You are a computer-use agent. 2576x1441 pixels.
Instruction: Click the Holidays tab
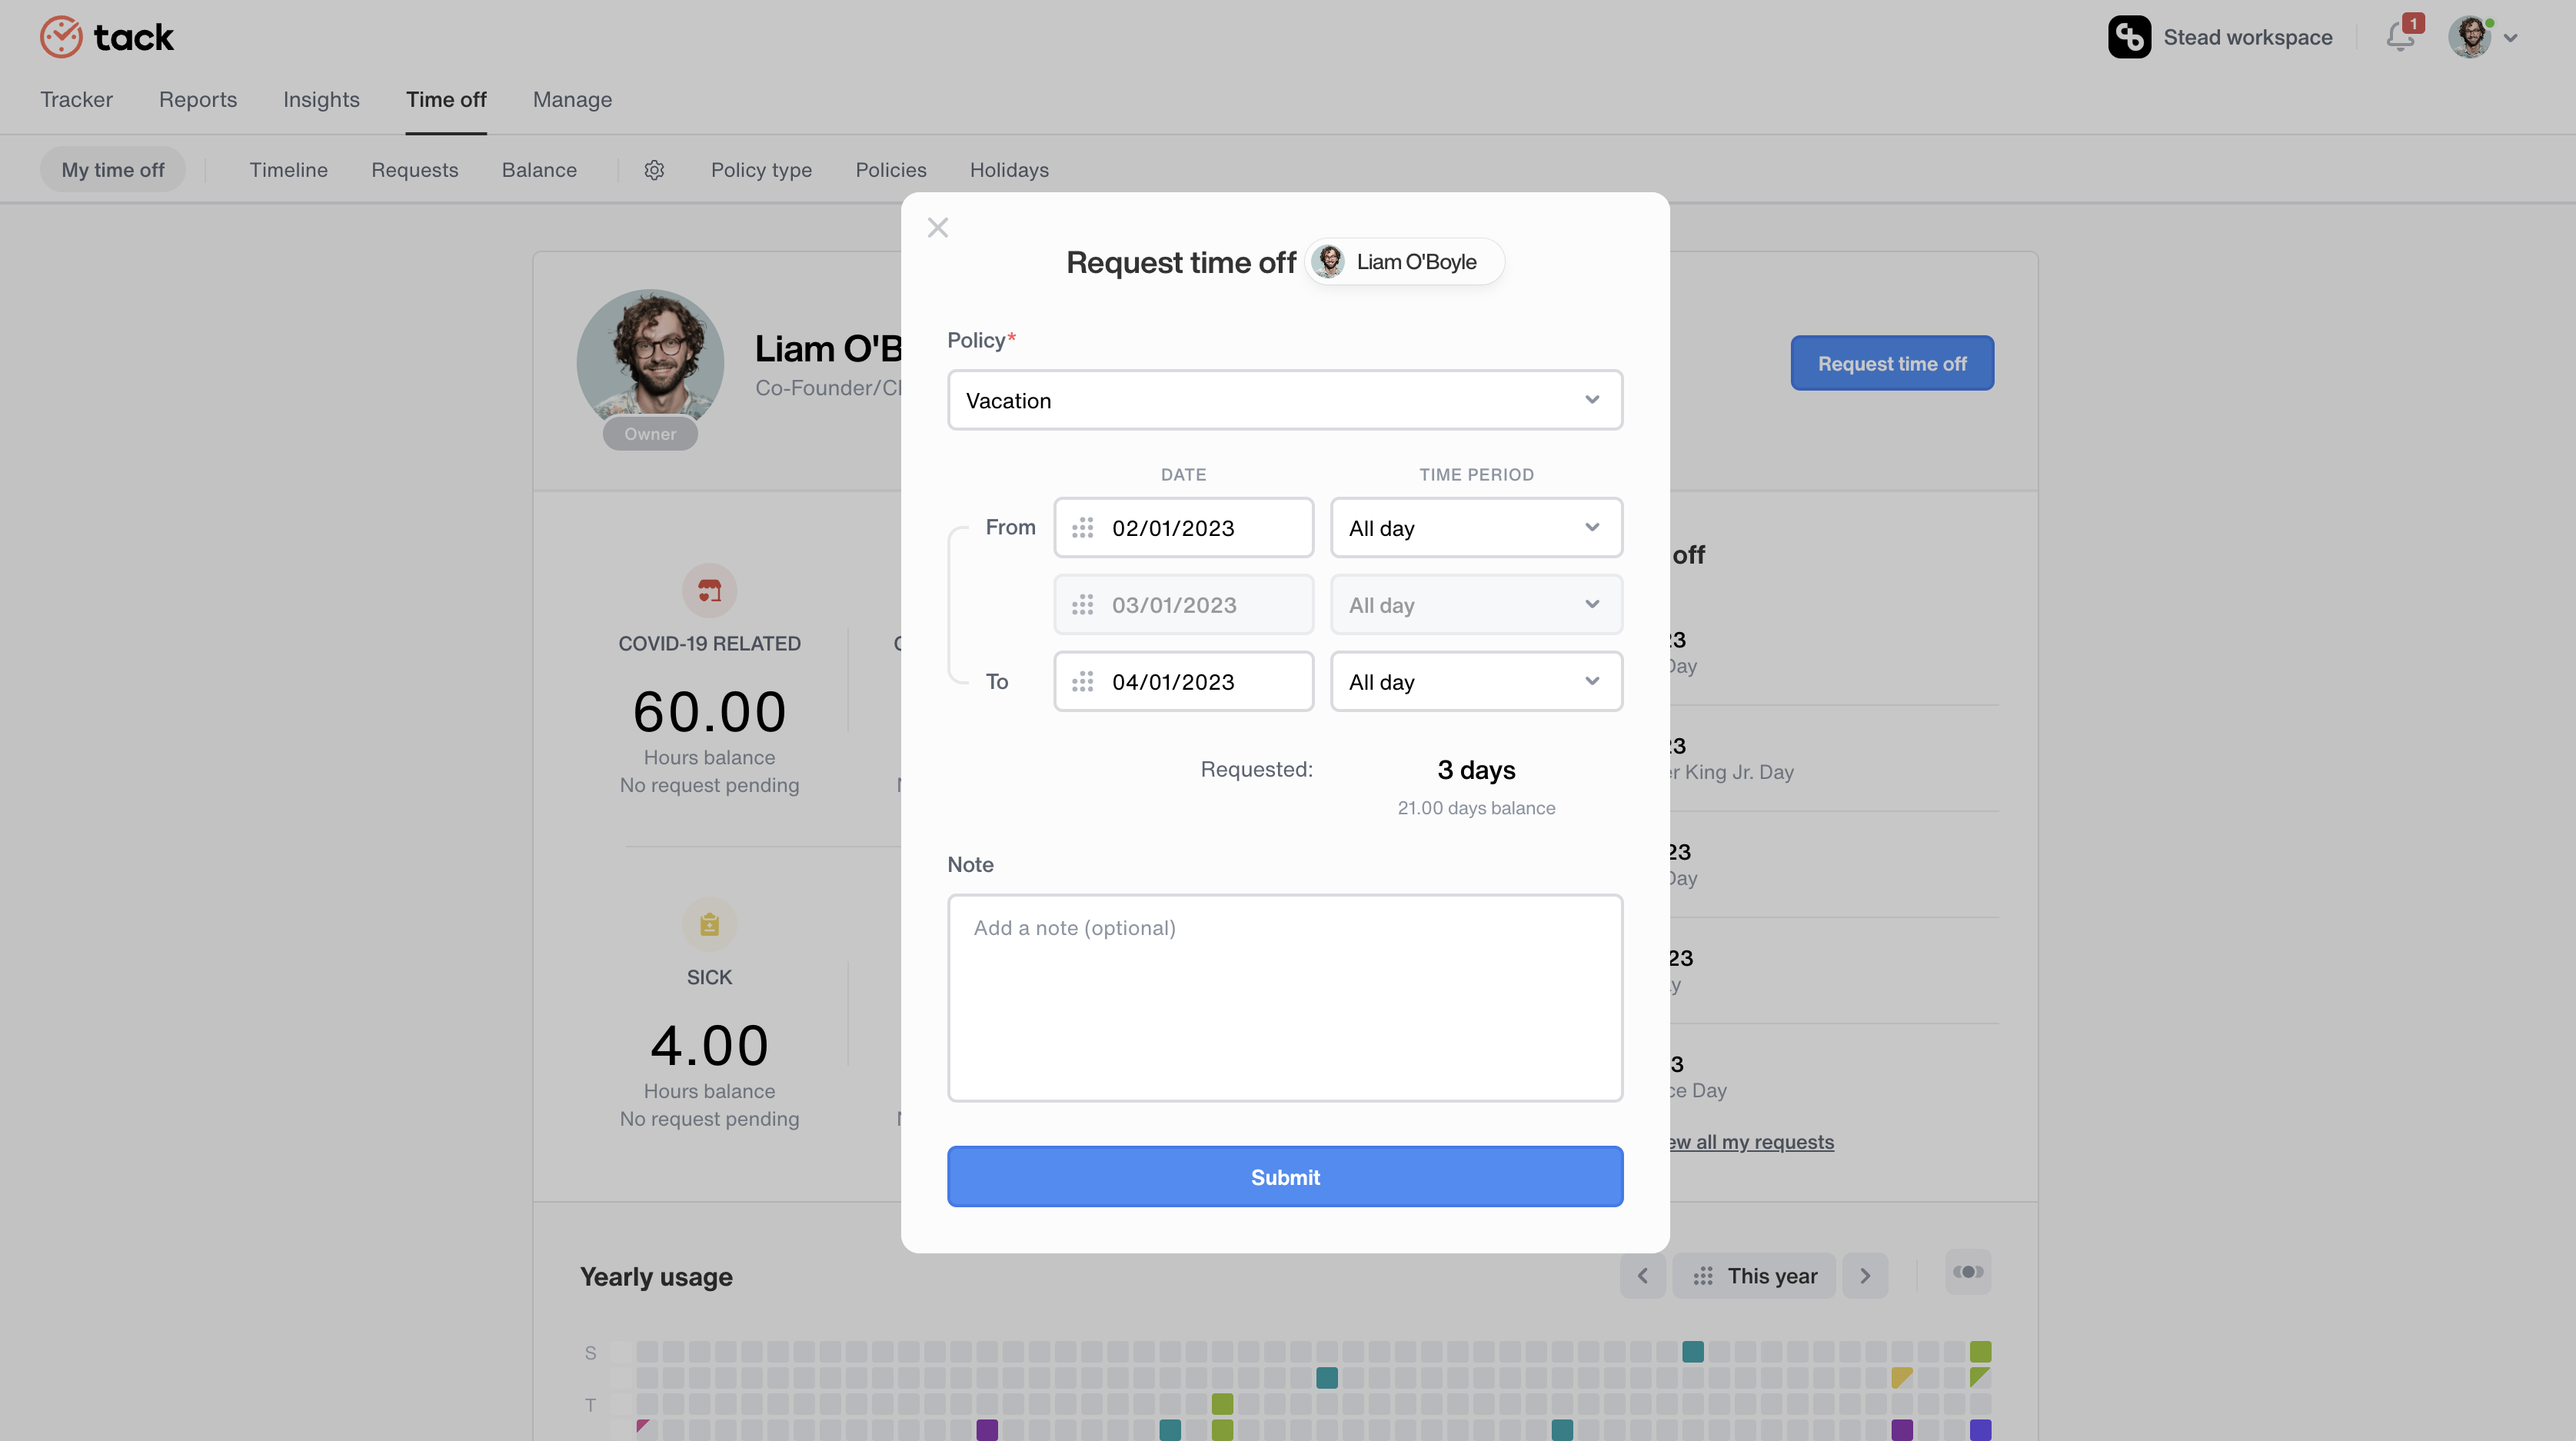(x=1008, y=168)
